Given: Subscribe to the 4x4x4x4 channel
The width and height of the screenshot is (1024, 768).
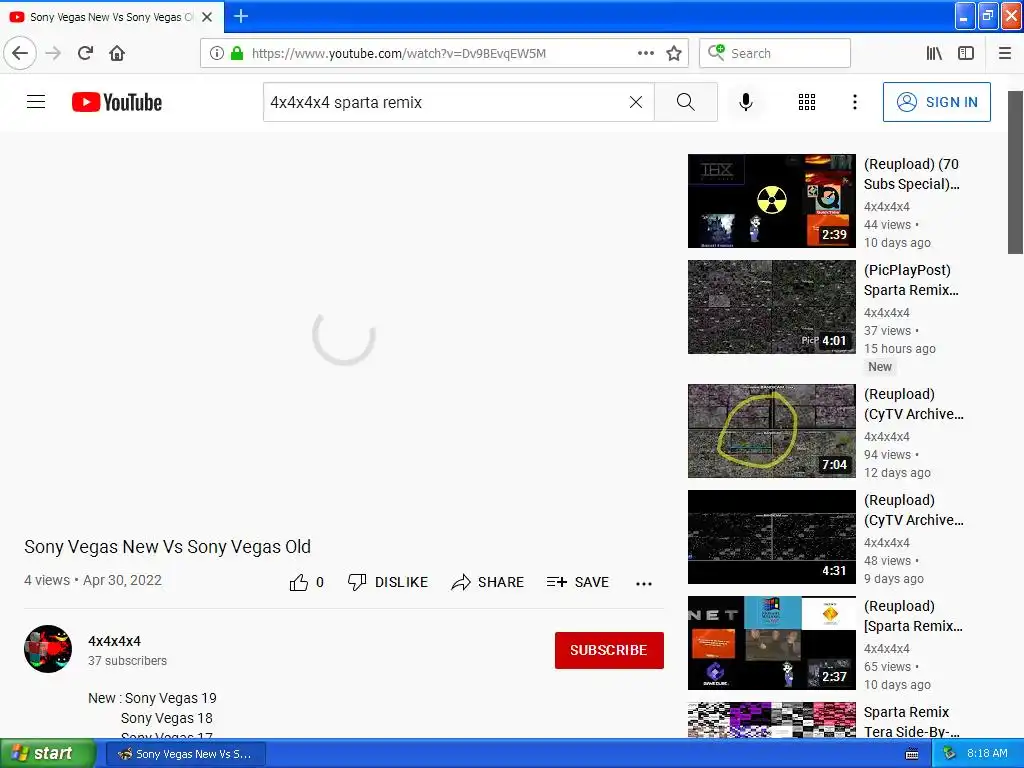Looking at the screenshot, I should tap(609, 650).
